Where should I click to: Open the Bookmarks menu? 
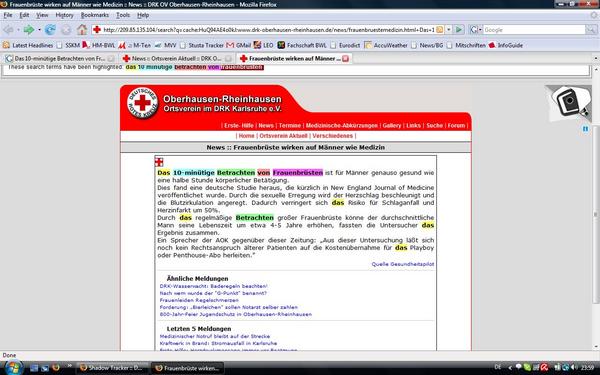pos(95,15)
